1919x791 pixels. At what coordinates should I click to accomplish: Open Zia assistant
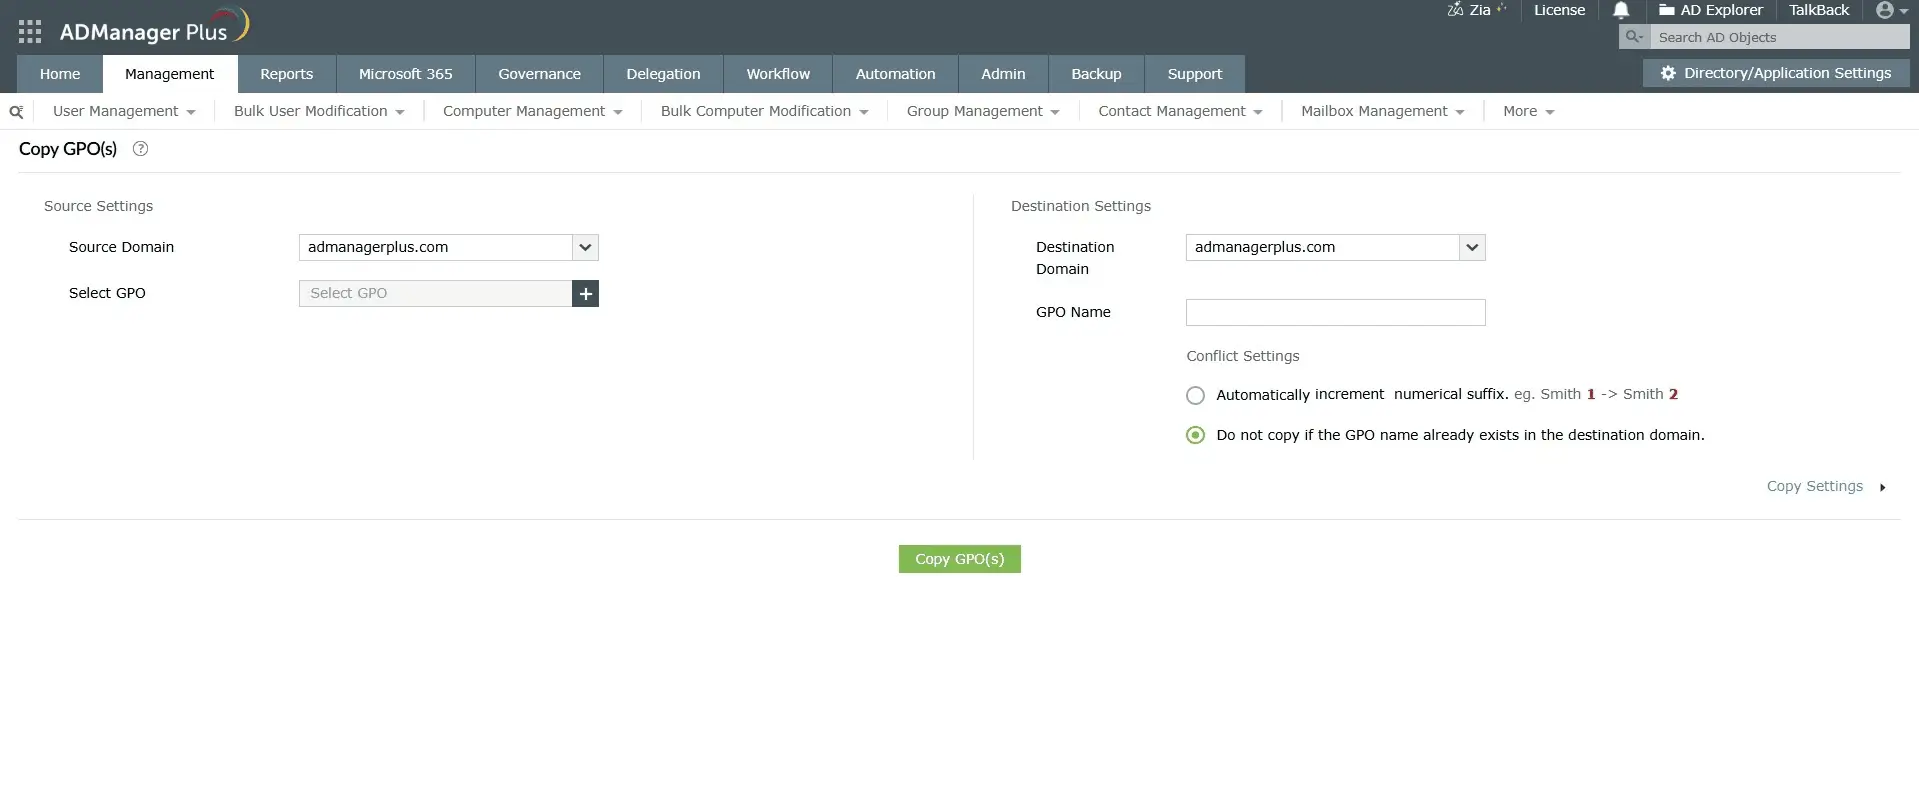click(x=1476, y=10)
